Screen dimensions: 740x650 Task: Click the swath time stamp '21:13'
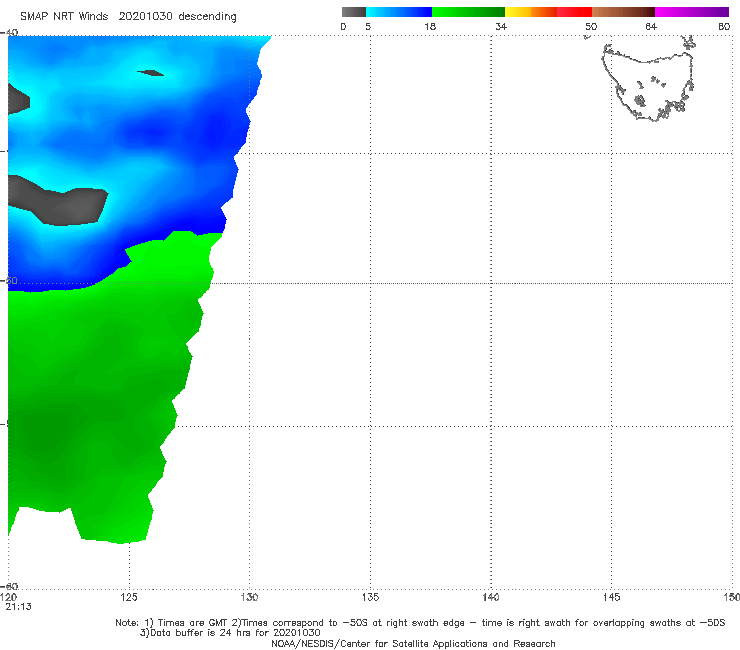point(18,607)
